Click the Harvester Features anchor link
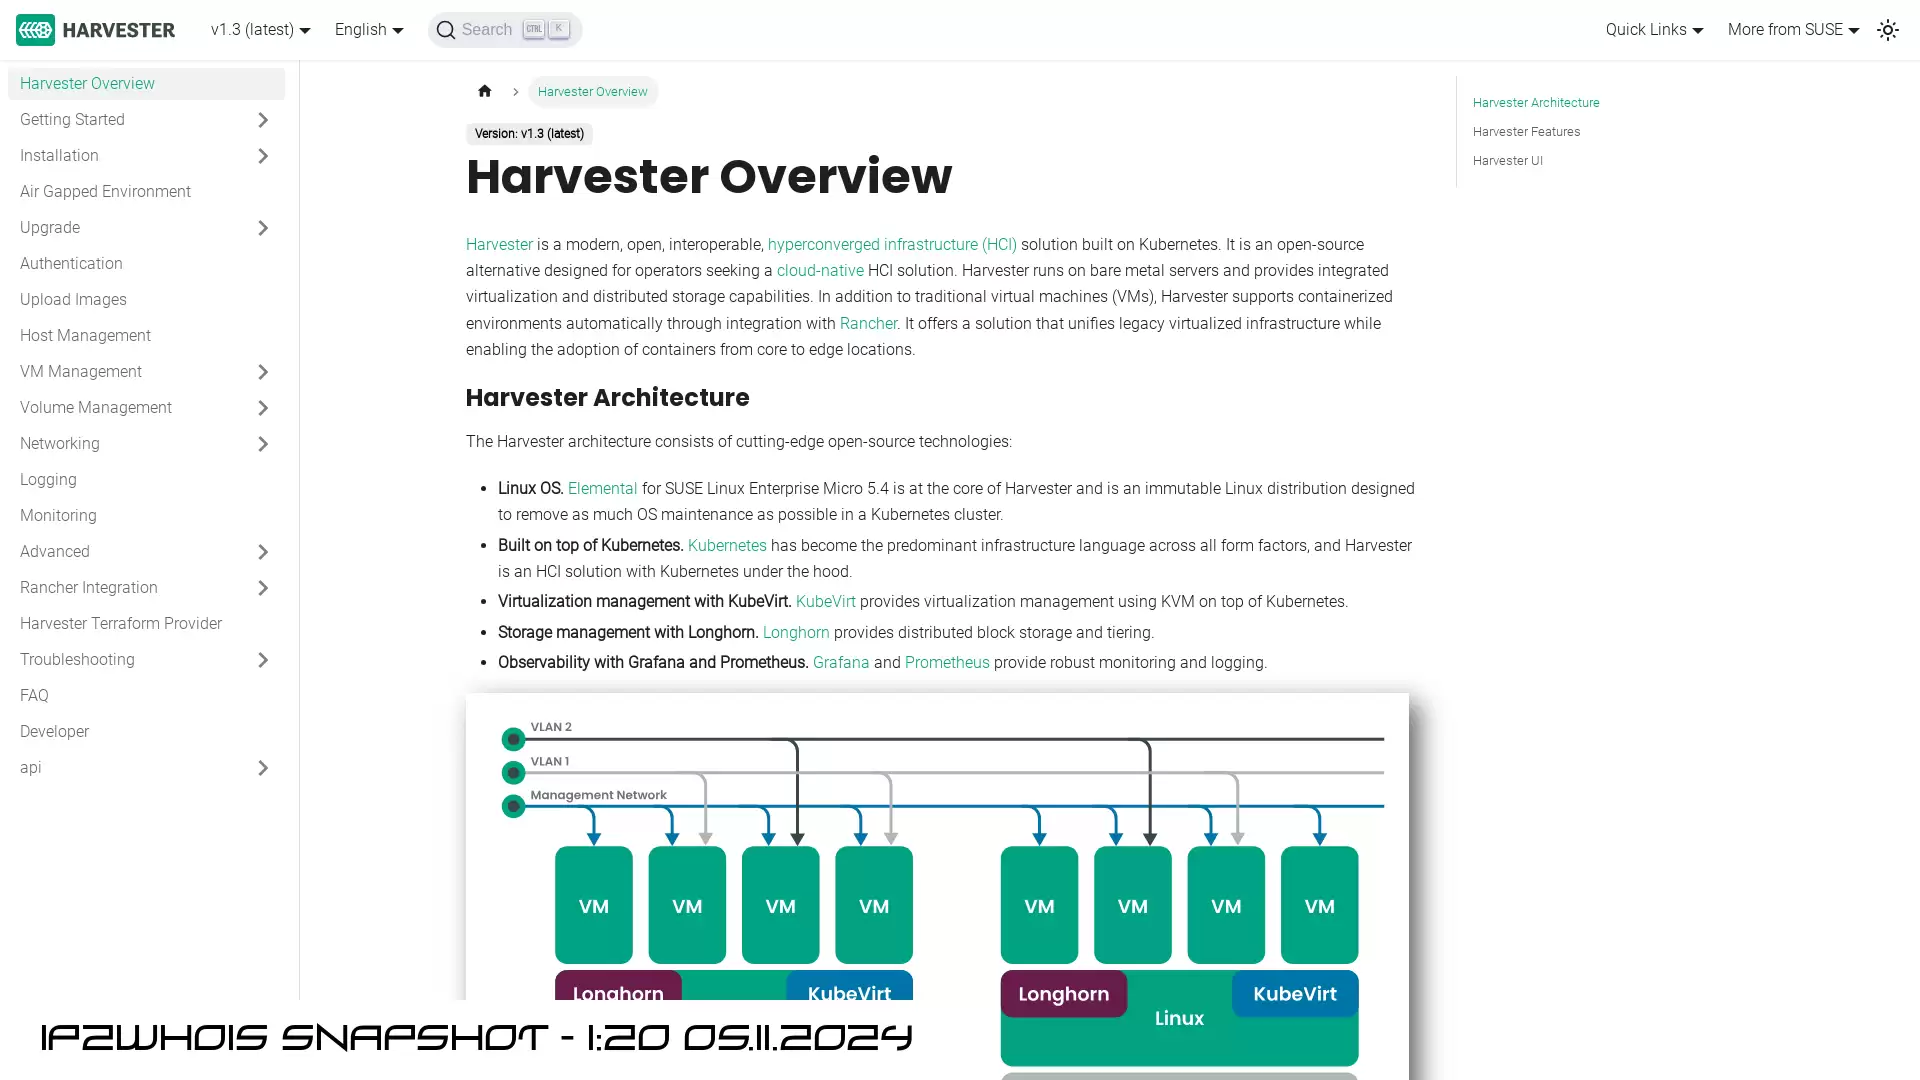Image resolution: width=1920 pixels, height=1080 pixels. coord(1526,131)
